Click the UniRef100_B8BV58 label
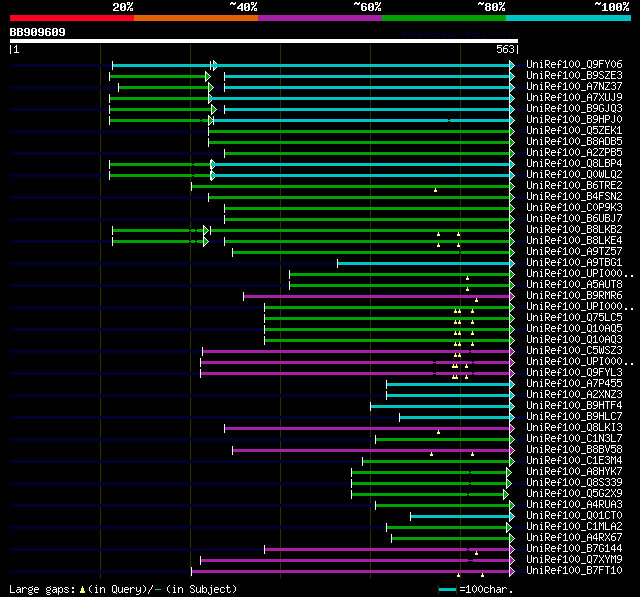 [x=574, y=450]
